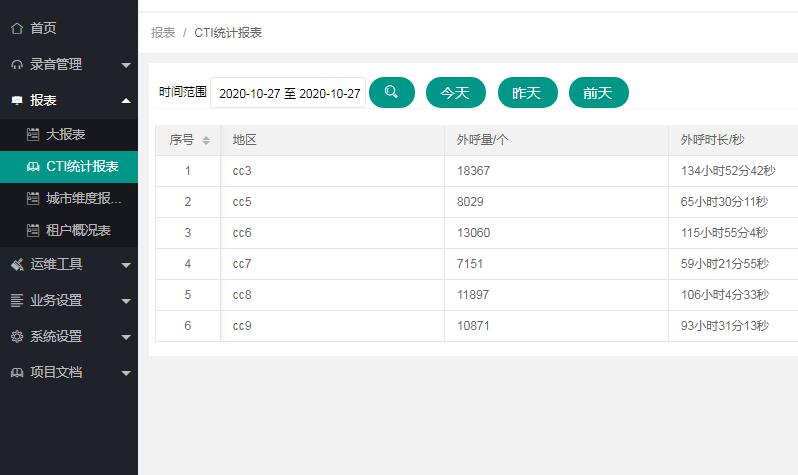The width and height of the screenshot is (798, 475).
Task: Click the tools icon beside 运维工具
Action: tap(17, 264)
